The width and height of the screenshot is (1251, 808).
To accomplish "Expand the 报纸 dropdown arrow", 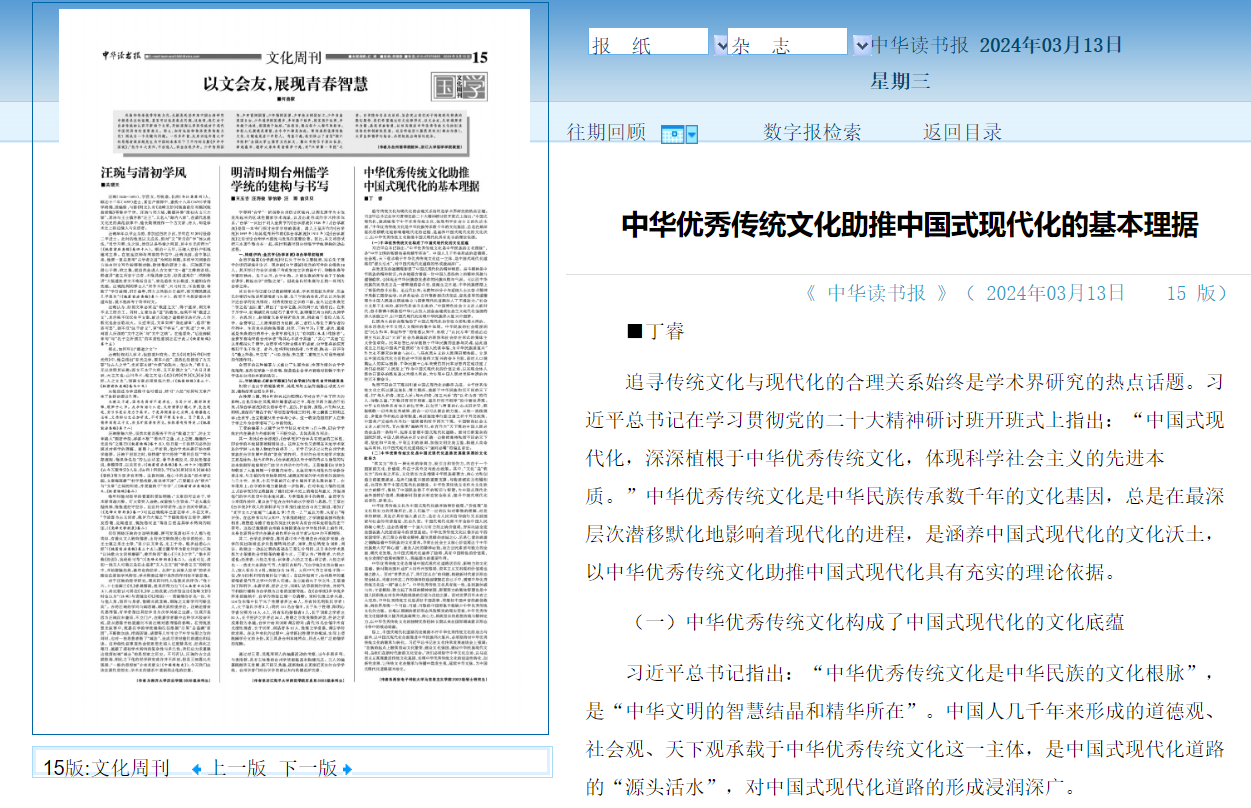I will point(720,45).
